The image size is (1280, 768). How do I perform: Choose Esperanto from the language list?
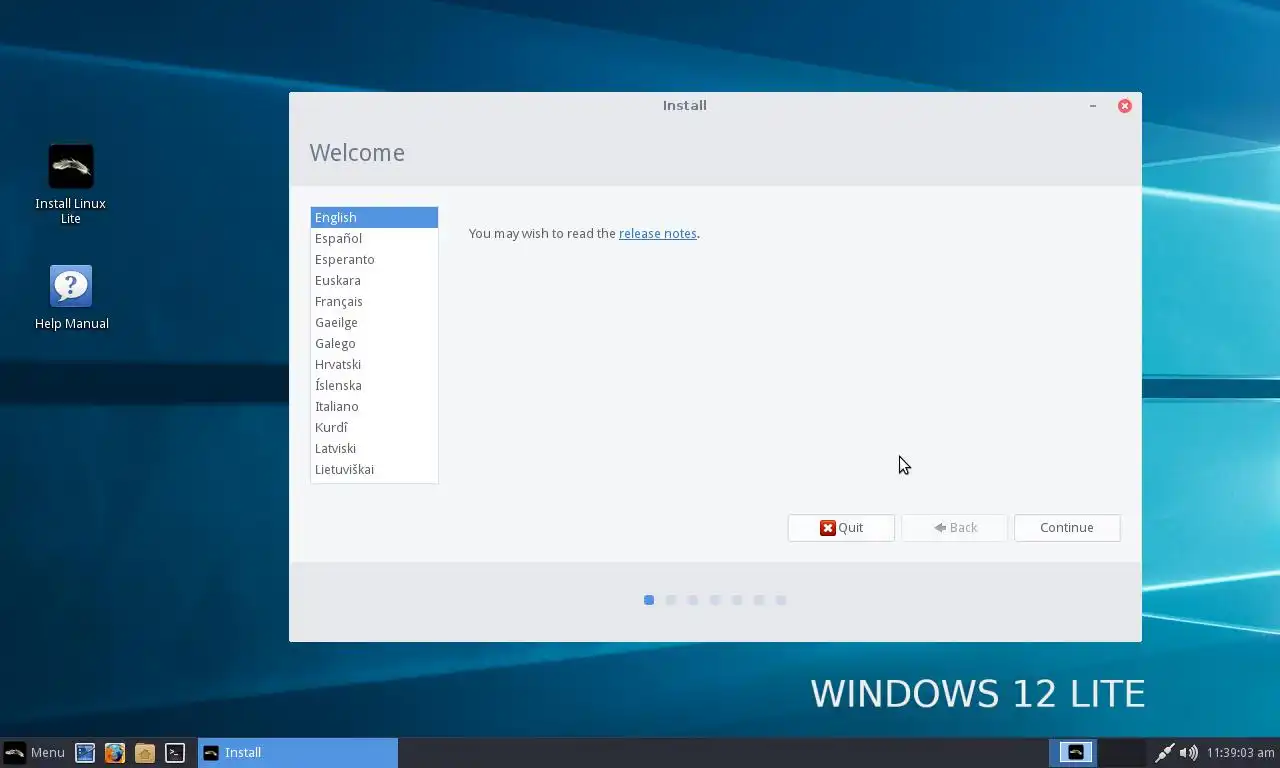(374, 259)
